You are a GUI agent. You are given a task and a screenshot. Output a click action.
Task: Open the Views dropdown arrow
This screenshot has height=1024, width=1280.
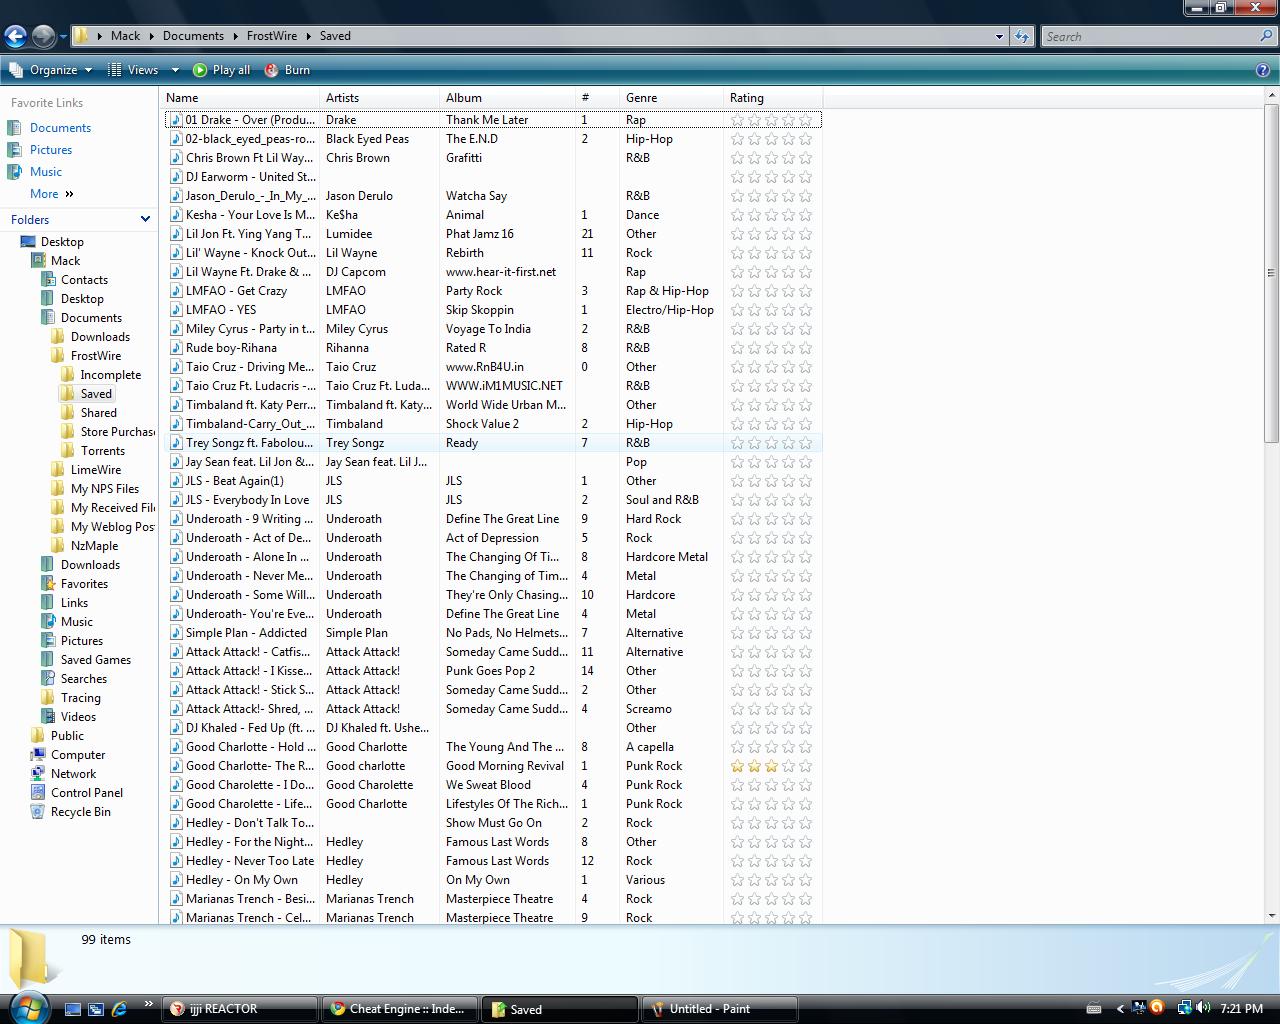175,70
